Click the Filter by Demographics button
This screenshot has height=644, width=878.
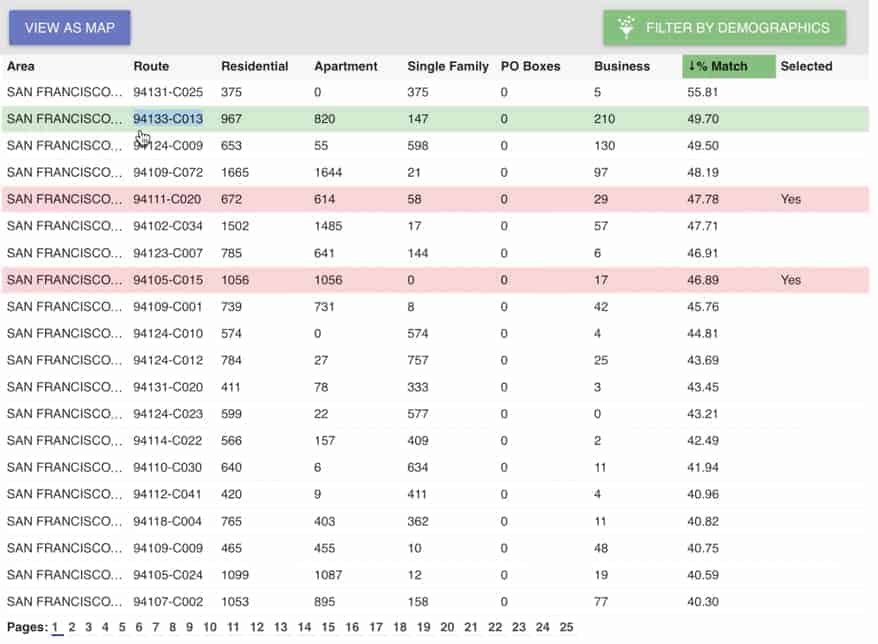tap(724, 27)
